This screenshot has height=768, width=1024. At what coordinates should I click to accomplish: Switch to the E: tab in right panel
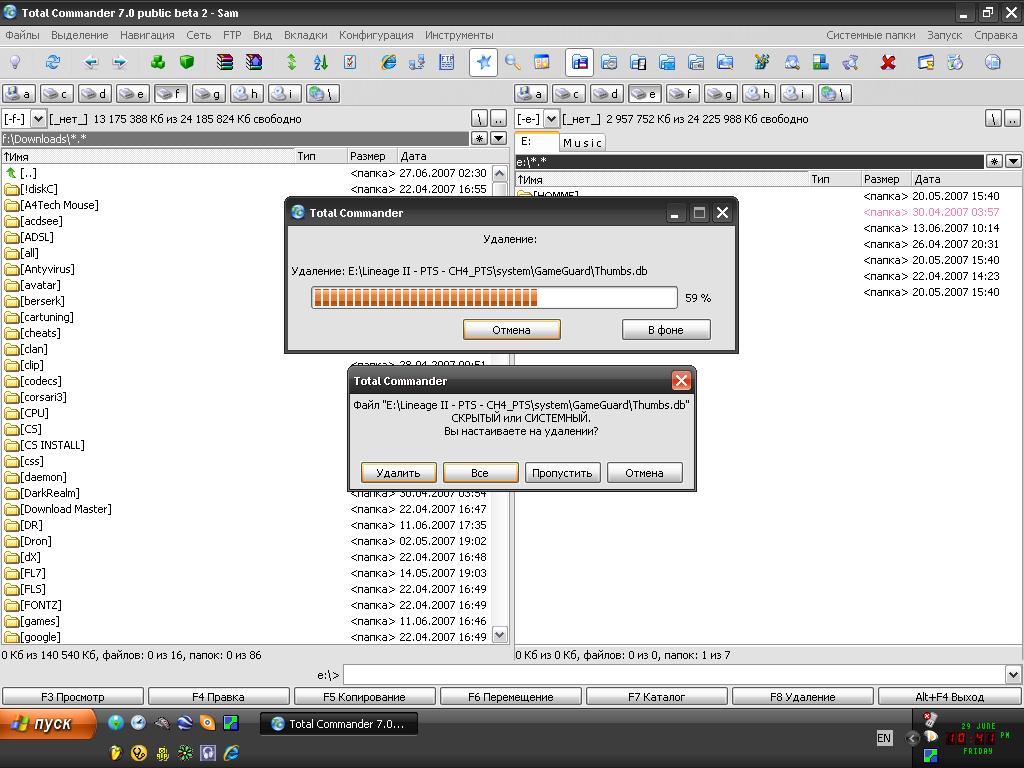[x=537, y=141]
